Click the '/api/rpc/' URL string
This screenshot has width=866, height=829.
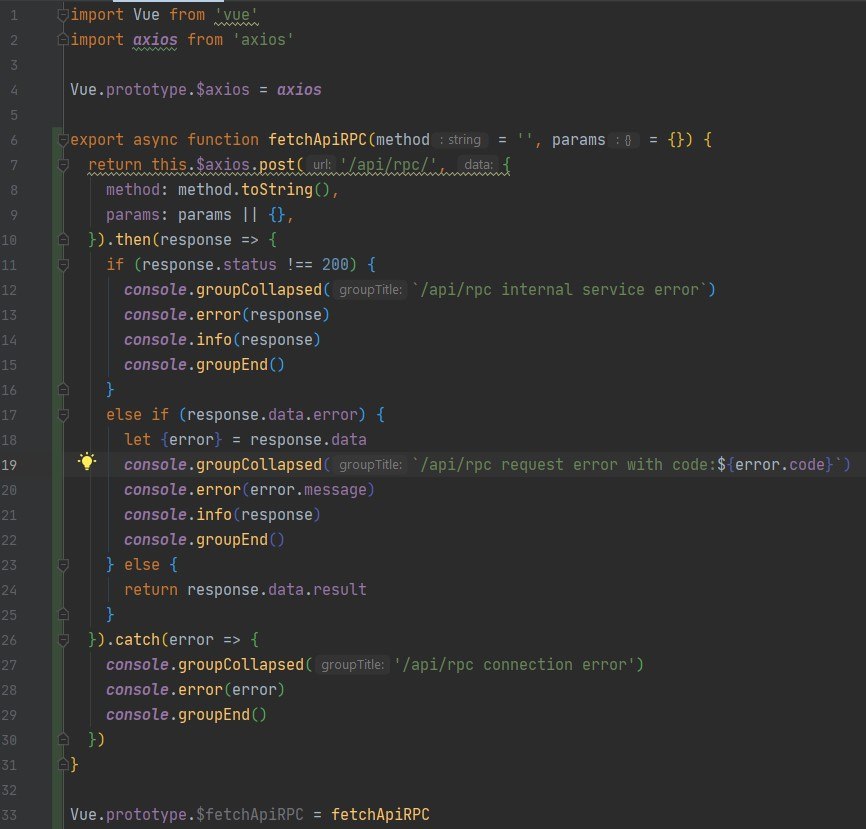[x=388, y=165]
